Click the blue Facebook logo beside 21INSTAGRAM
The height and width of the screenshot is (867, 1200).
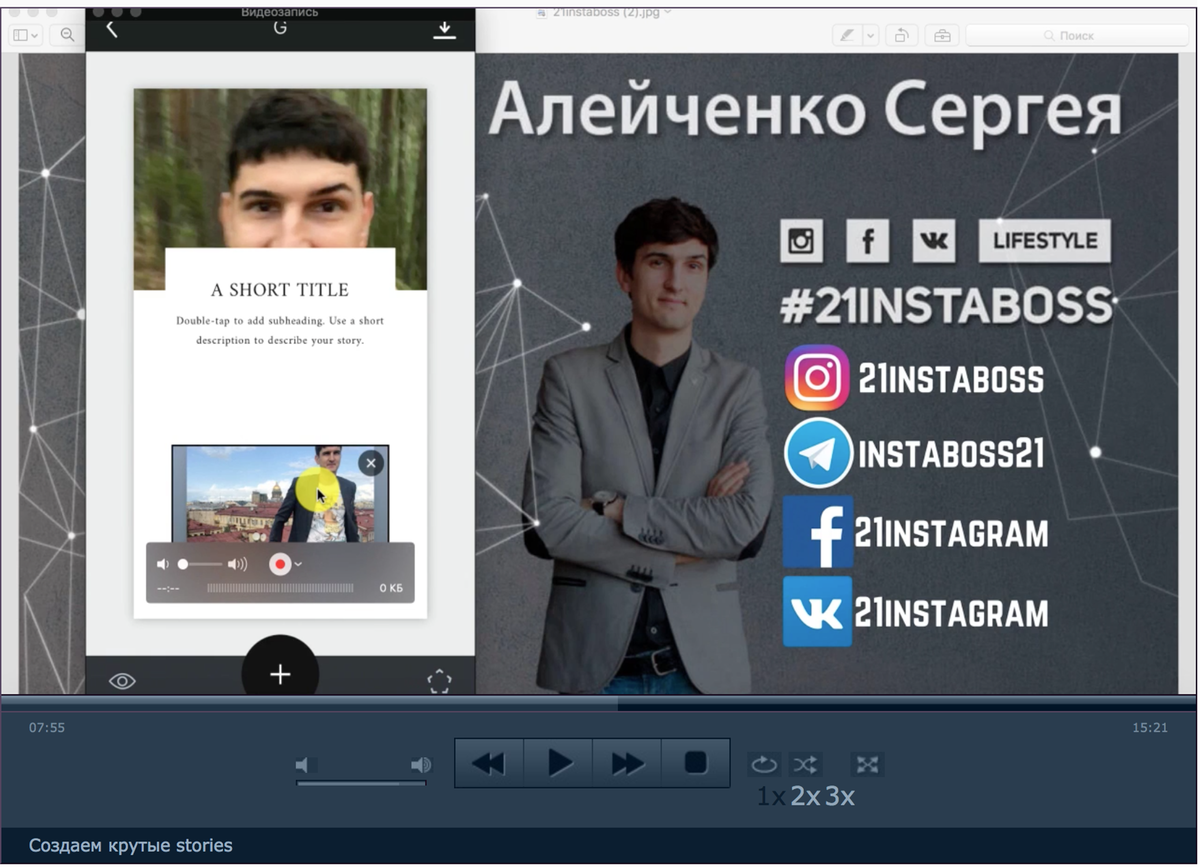click(818, 532)
